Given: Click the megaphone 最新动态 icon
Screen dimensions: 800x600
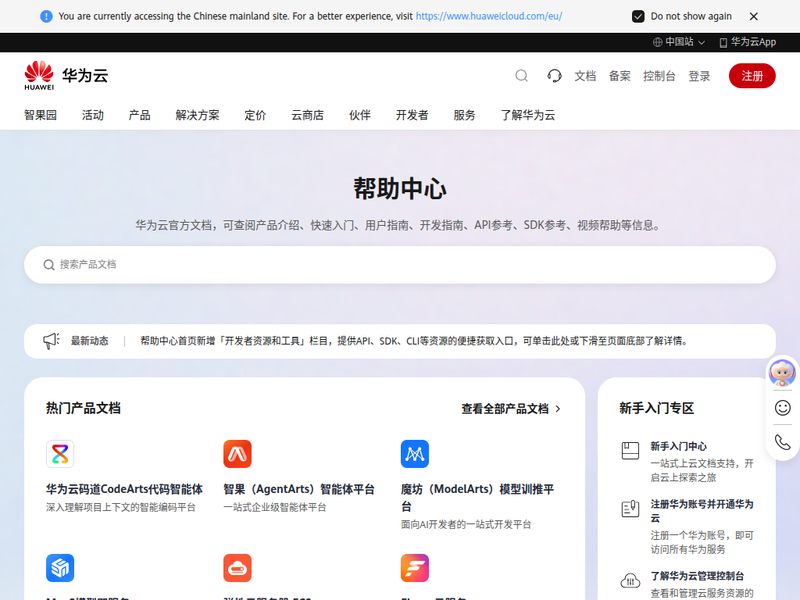Looking at the screenshot, I should point(51,341).
